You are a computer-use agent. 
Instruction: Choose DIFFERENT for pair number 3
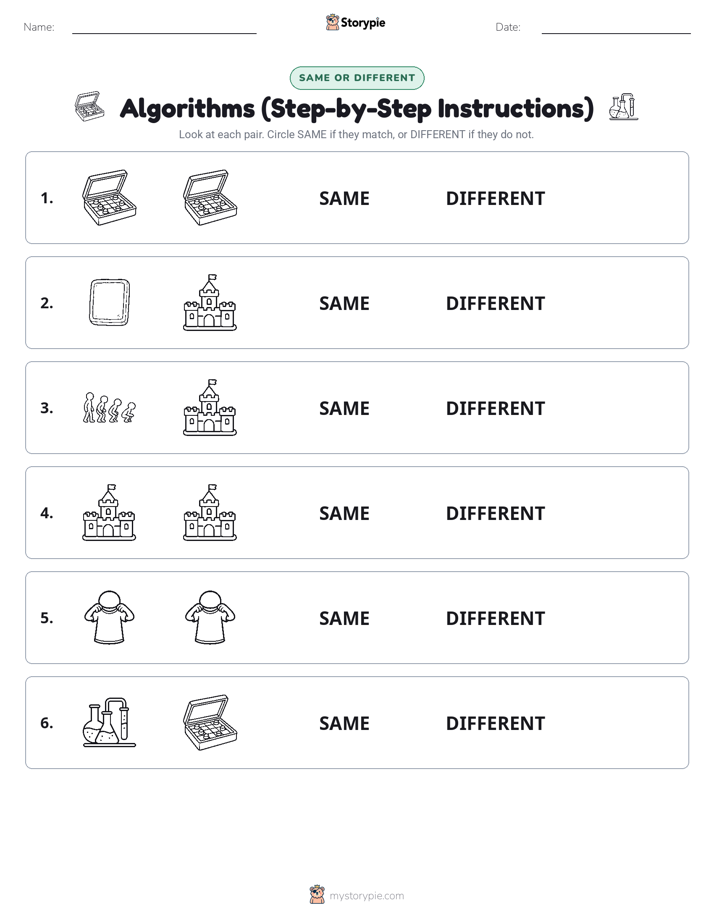[495, 408]
